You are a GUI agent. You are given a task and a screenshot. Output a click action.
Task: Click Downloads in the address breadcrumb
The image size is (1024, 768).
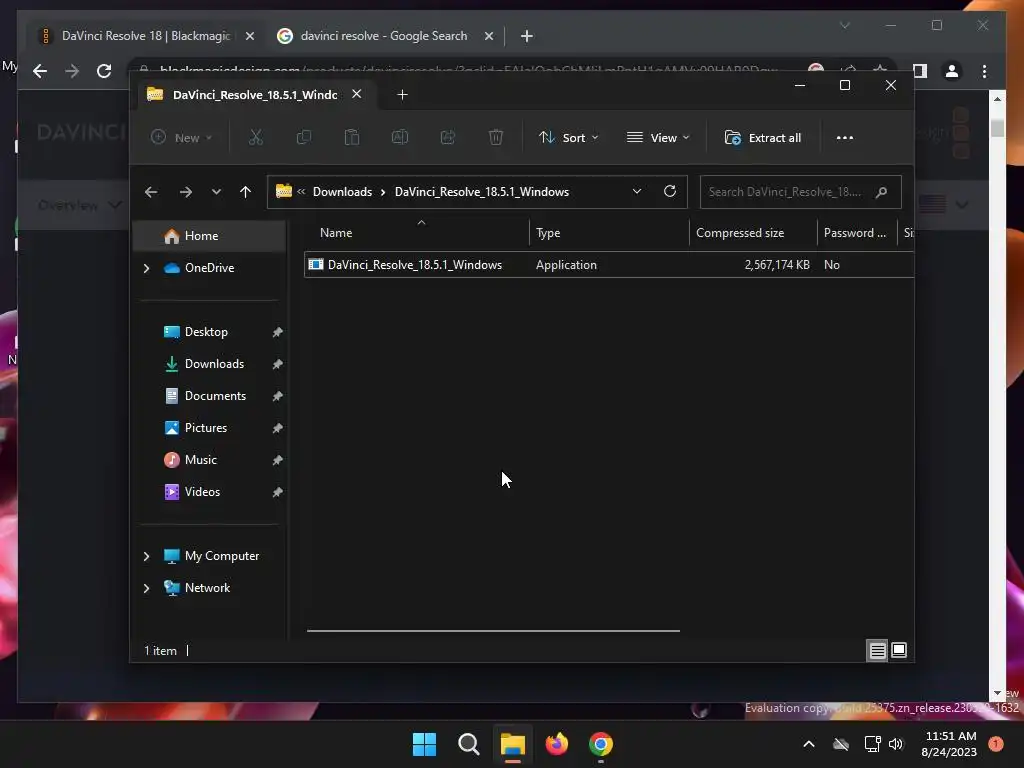click(x=342, y=191)
